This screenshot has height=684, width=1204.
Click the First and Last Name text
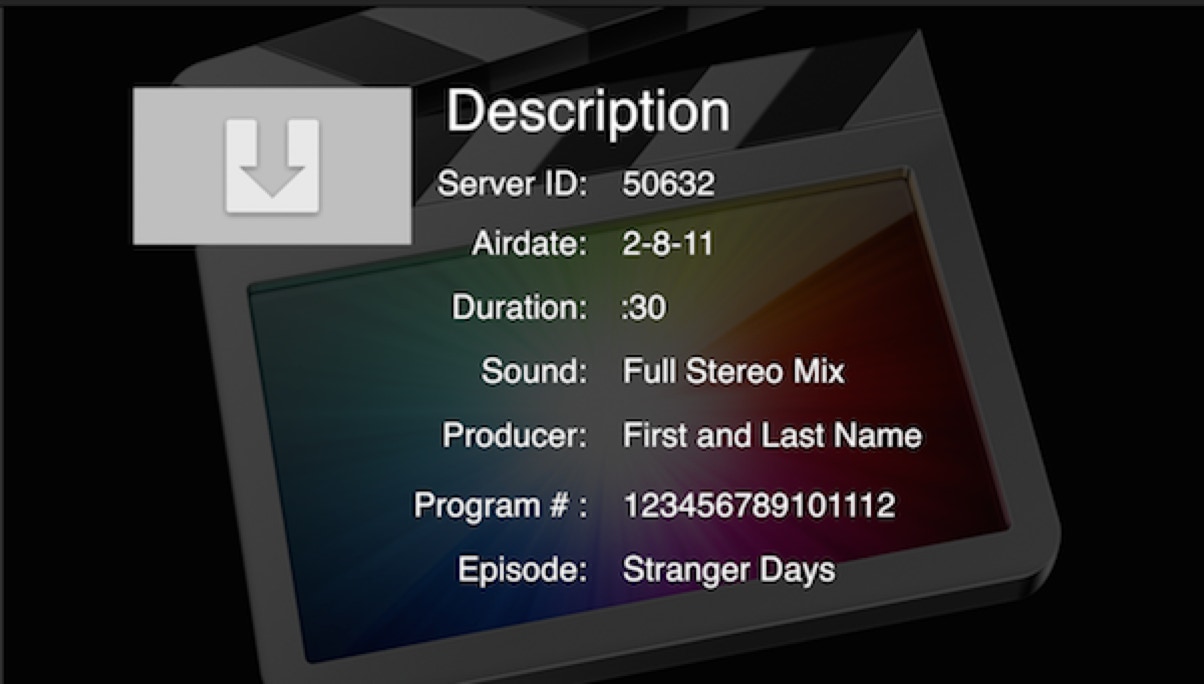[772, 436]
